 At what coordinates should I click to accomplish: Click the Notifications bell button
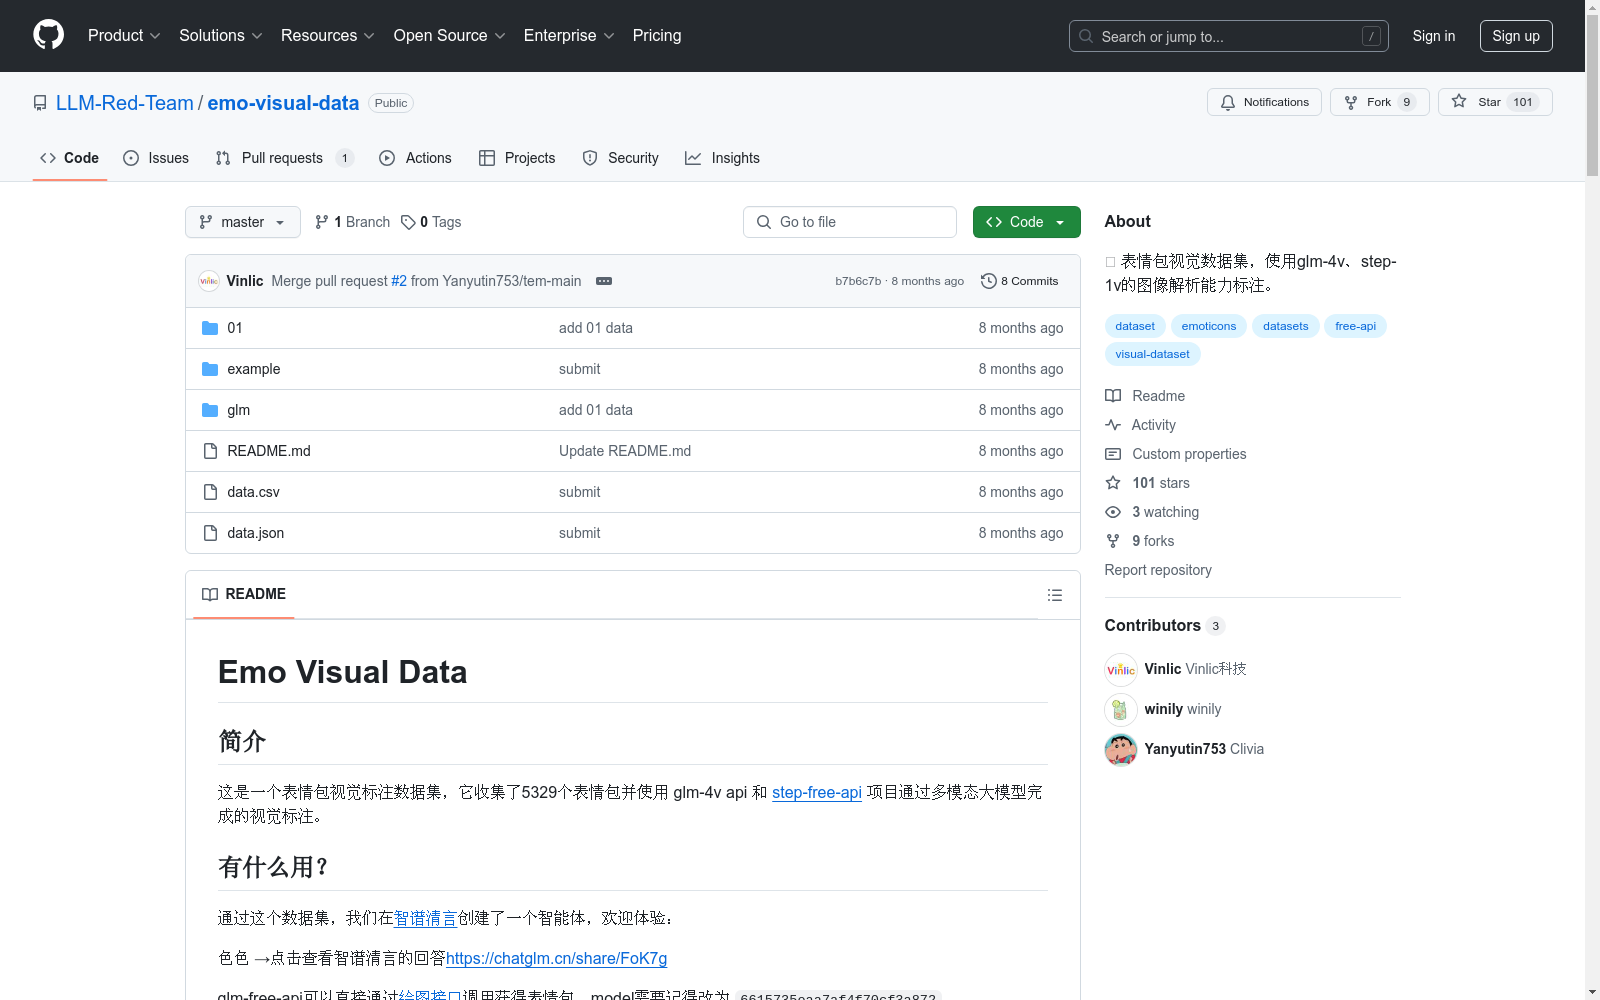[1264, 102]
